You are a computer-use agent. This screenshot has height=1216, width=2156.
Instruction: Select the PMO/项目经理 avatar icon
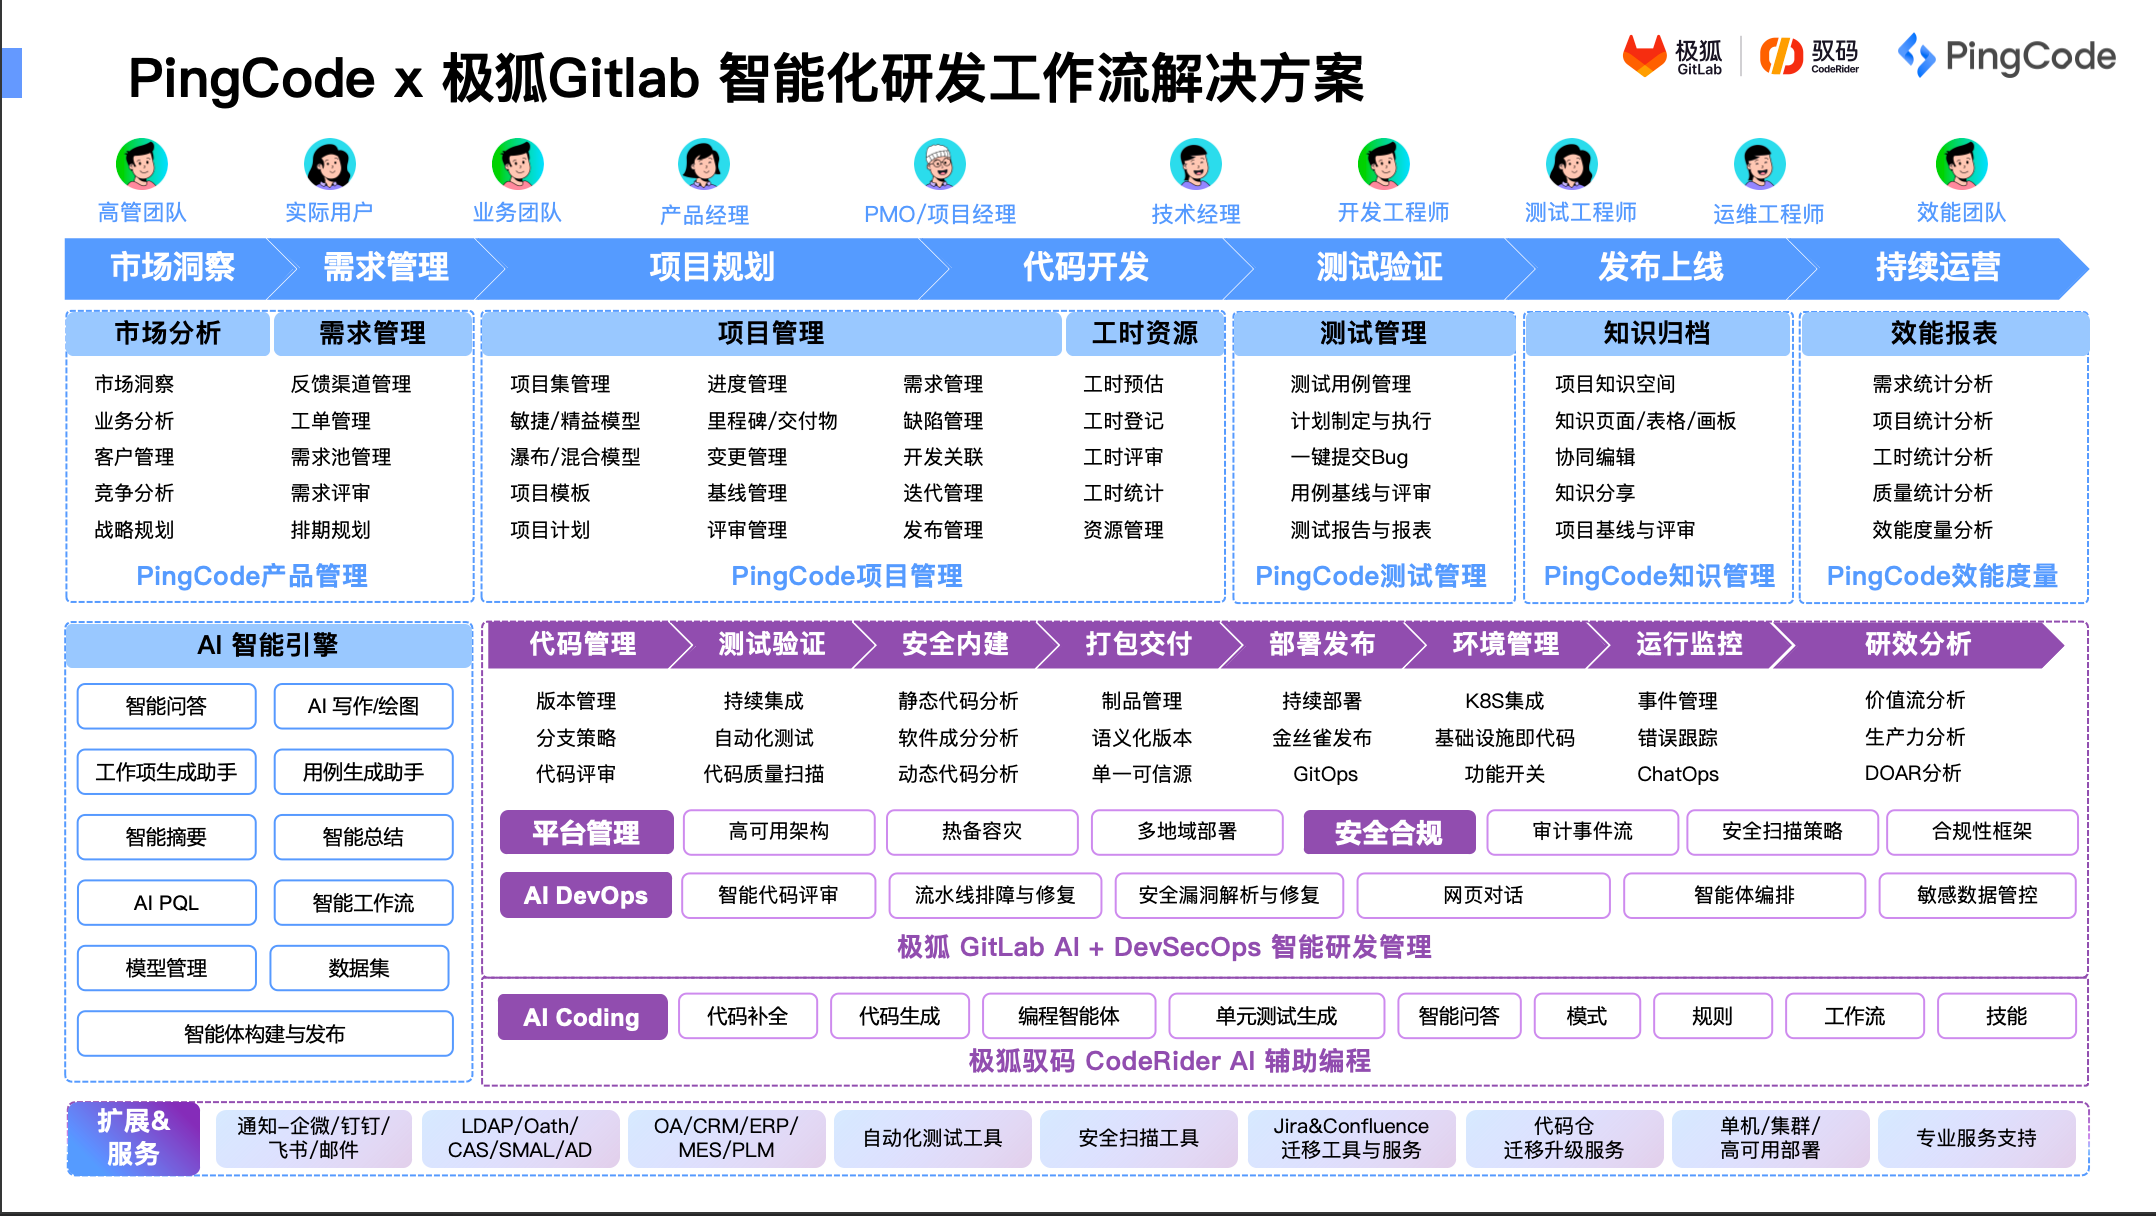[x=939, y=164]
